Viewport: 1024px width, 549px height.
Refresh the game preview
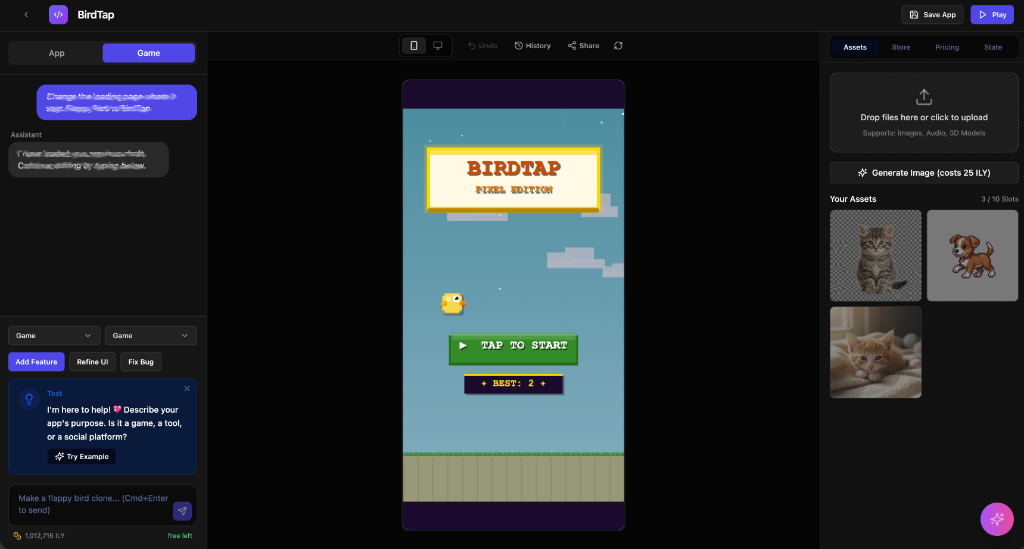pyautogui.click(x=618, y=46)
